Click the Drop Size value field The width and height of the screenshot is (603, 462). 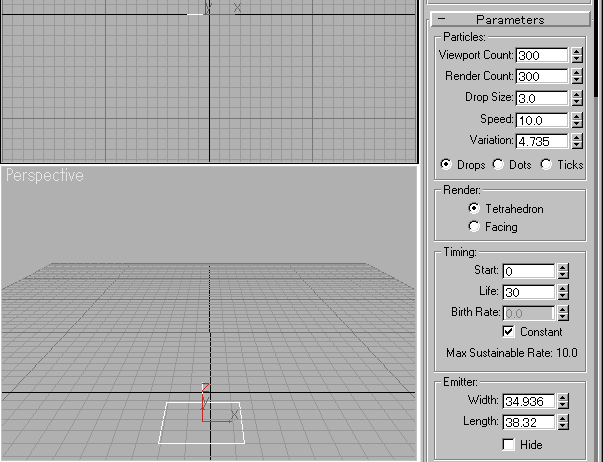(x=541, y=98)
